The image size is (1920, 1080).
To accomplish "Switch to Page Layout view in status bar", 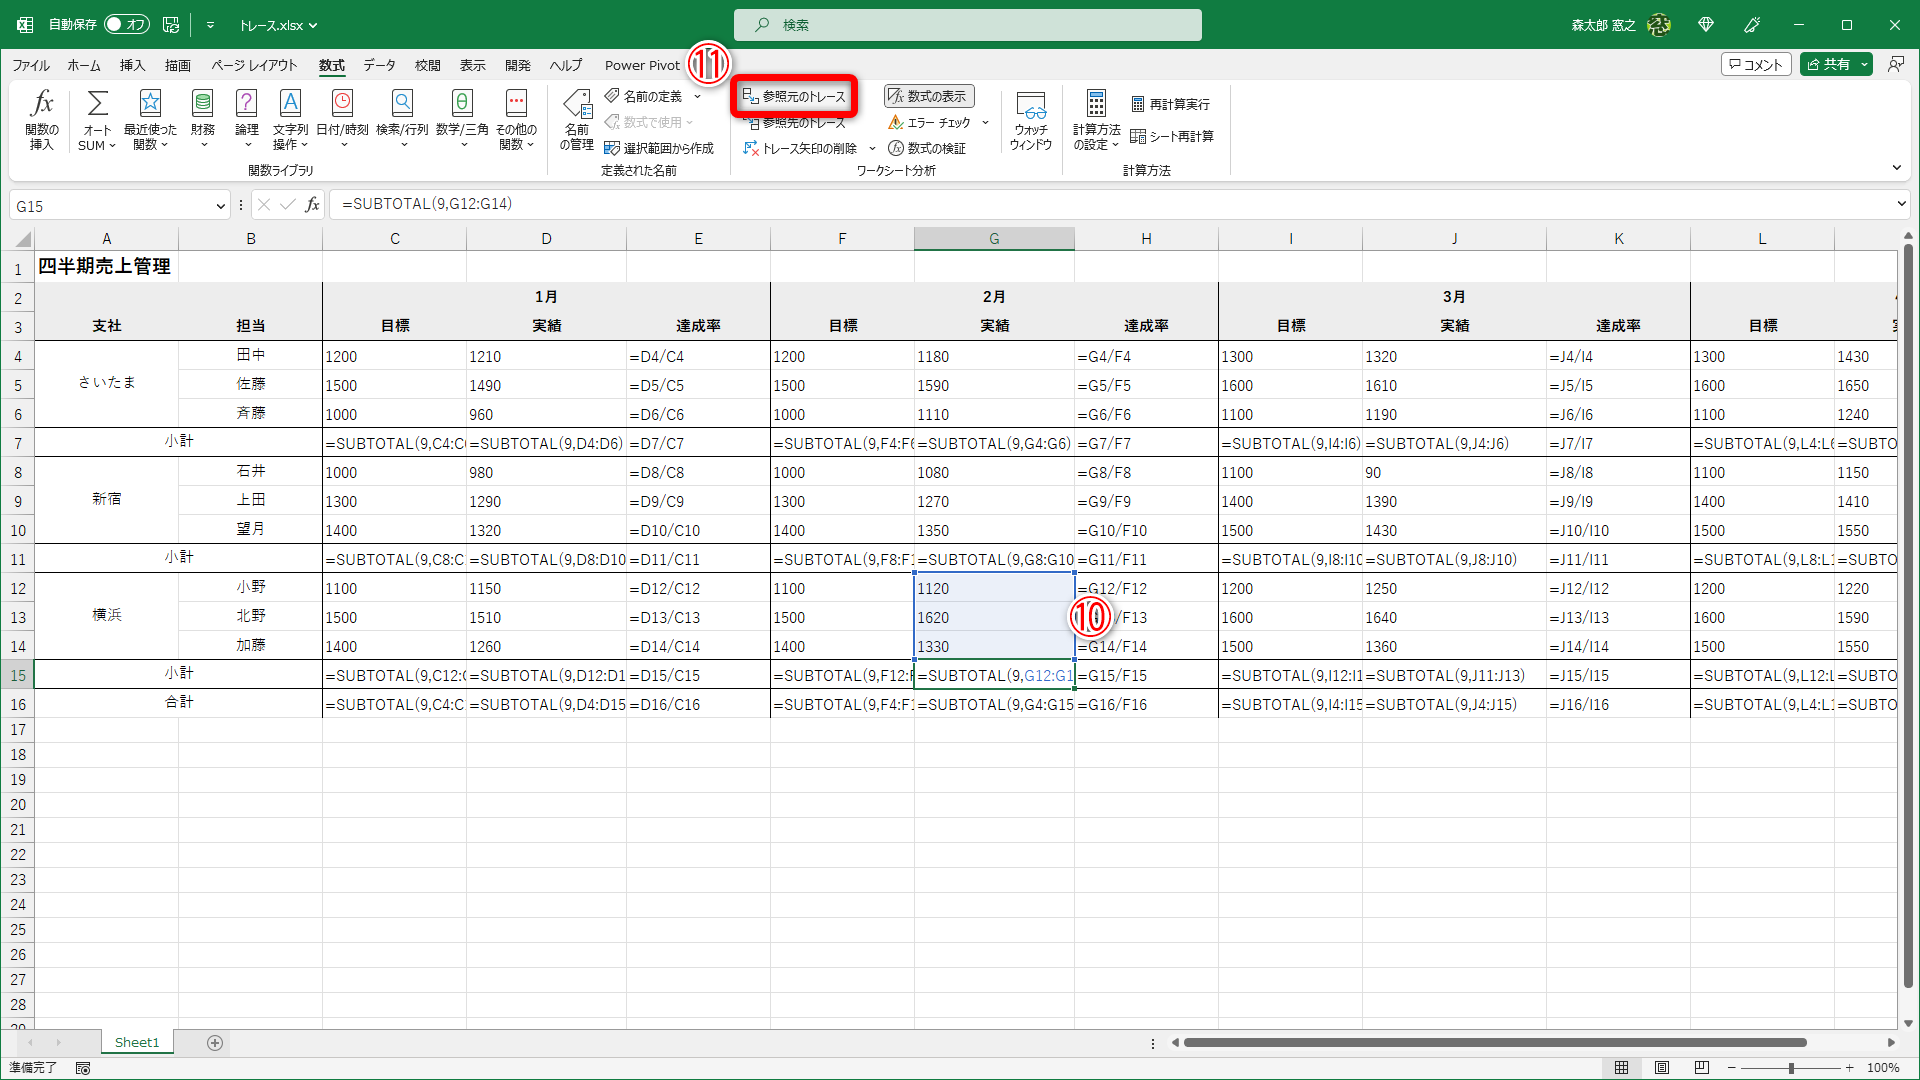I will [x=1661, y=1068].
